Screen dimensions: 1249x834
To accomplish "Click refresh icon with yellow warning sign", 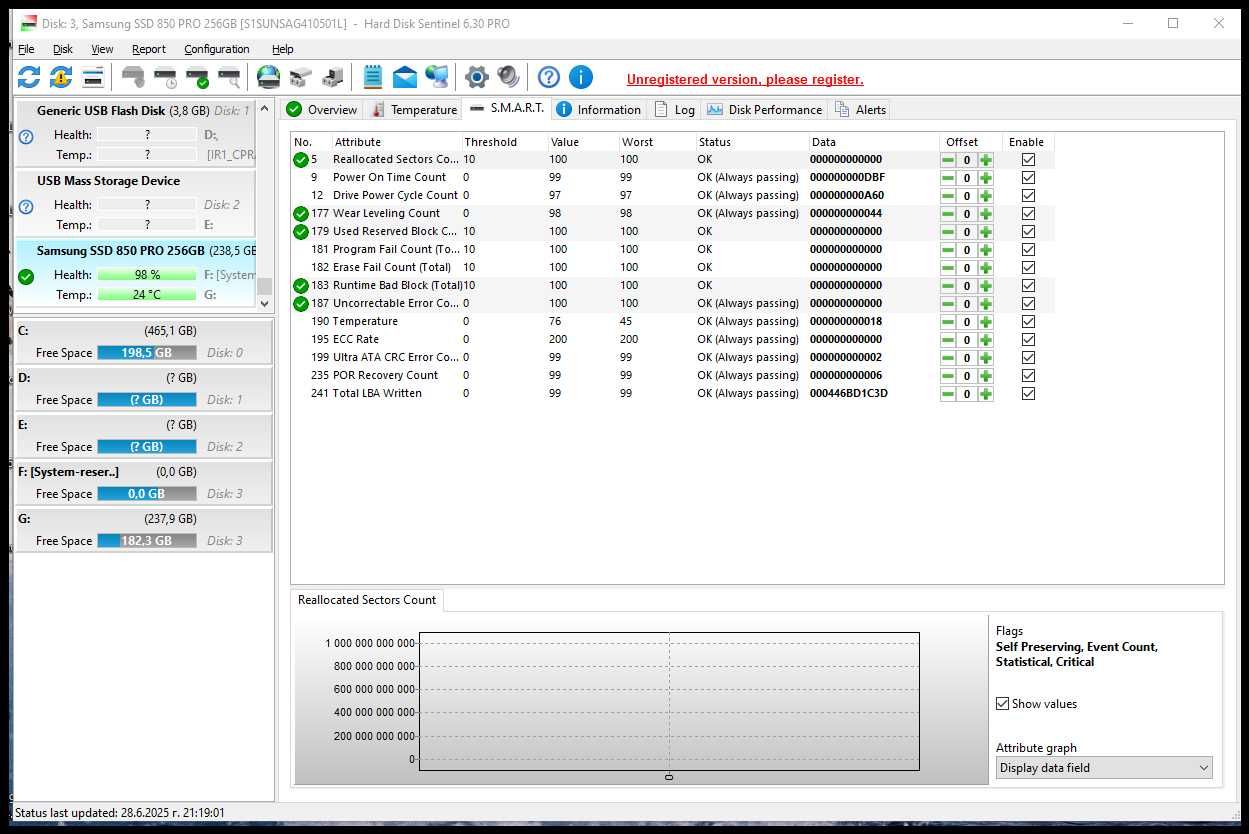I will (x=61, y=77).
